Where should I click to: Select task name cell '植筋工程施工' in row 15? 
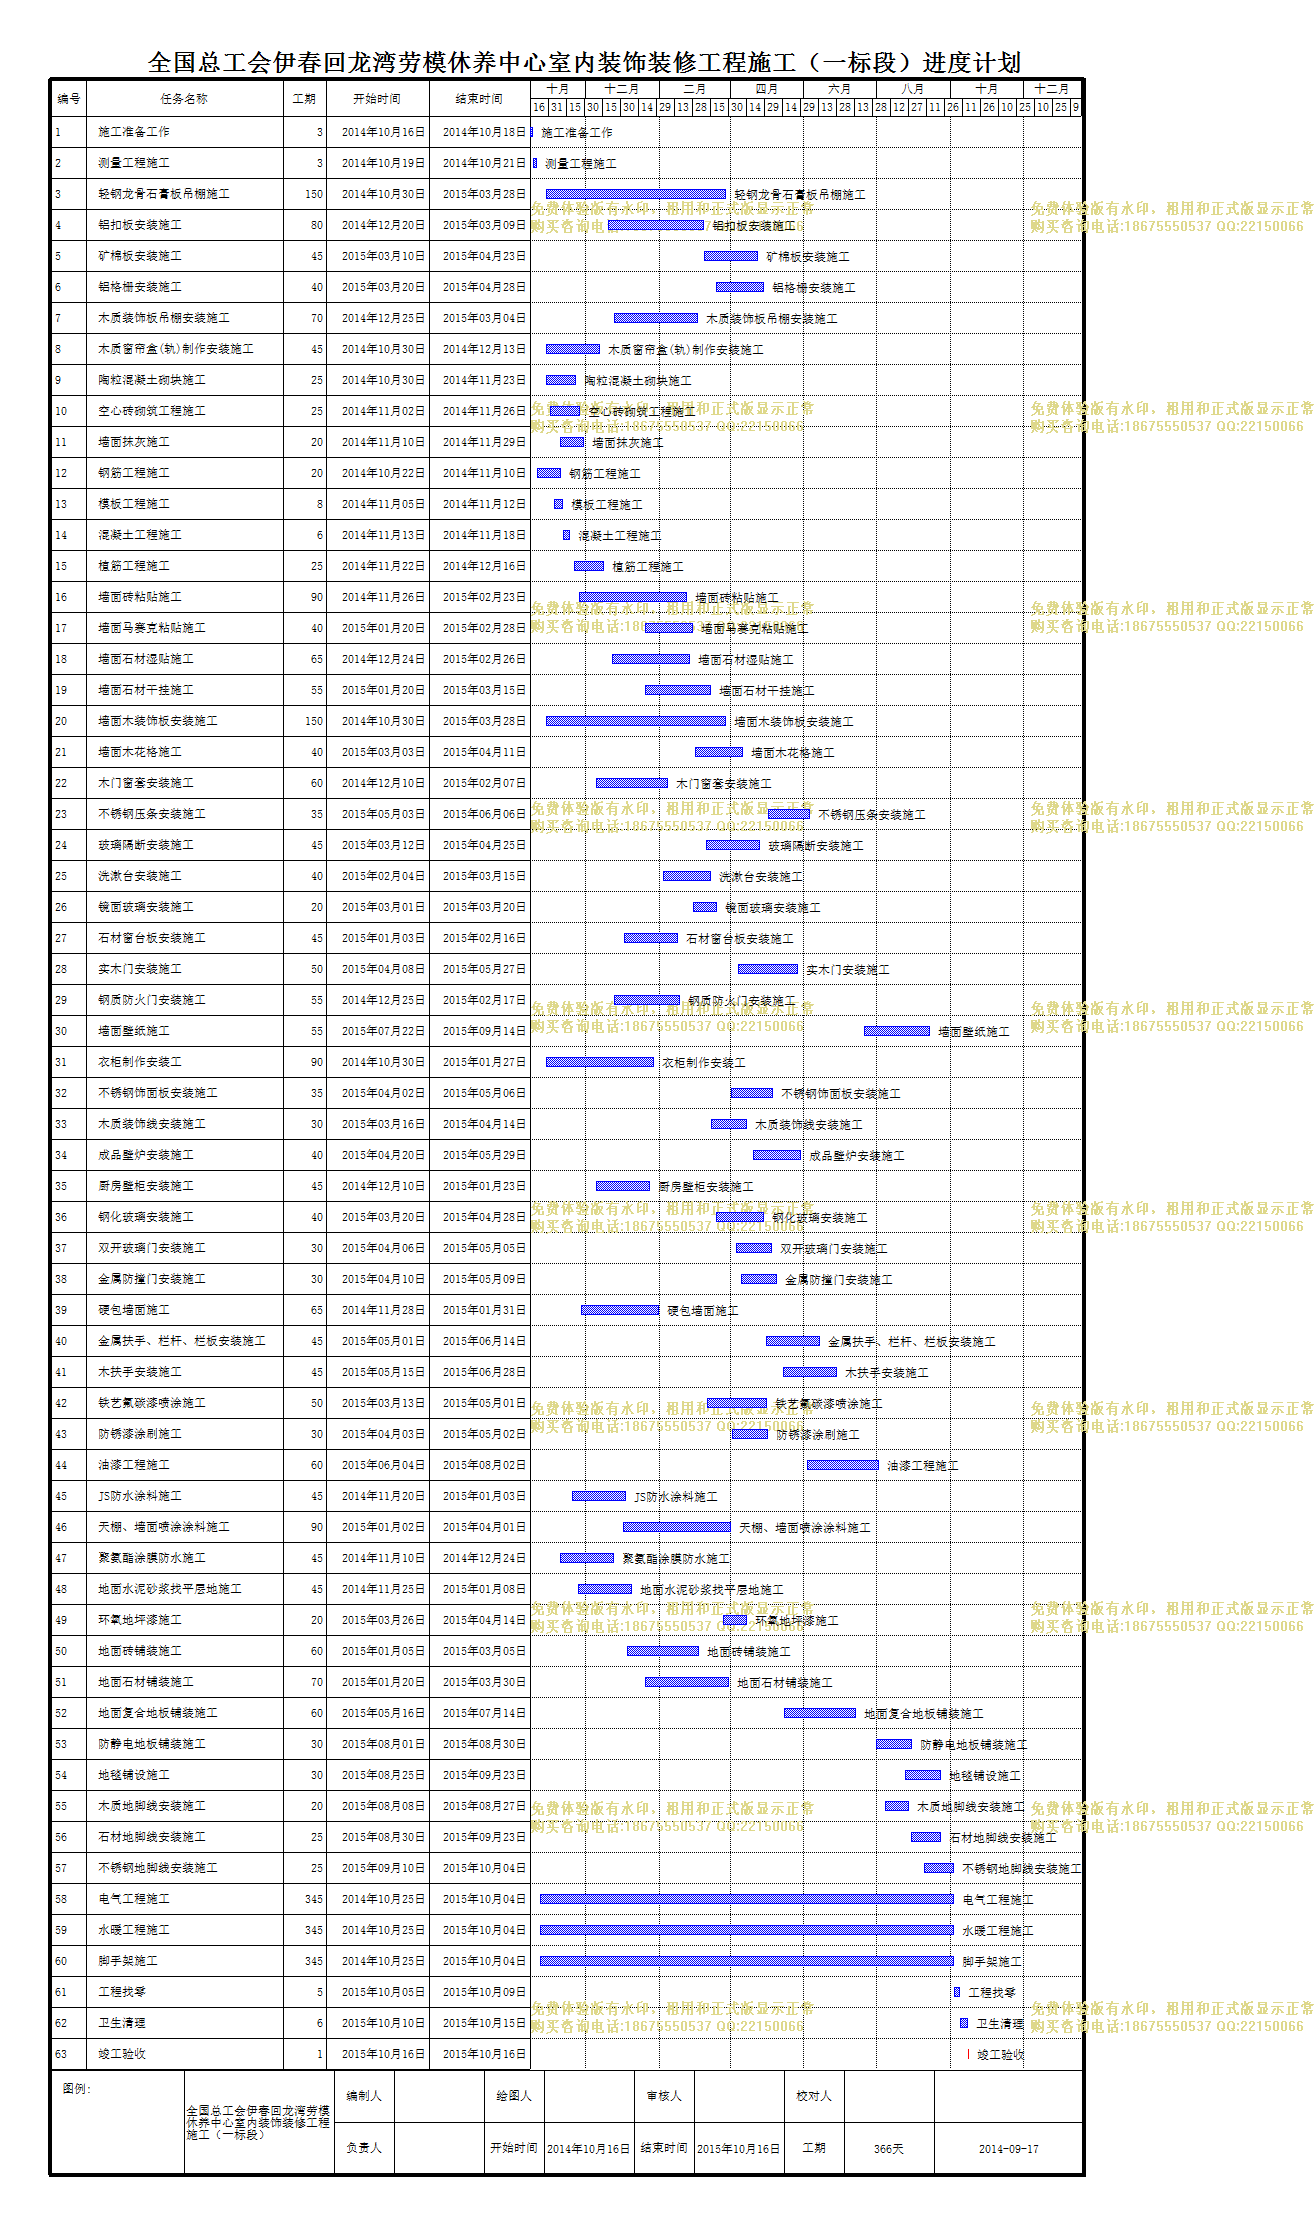point(184,566)
